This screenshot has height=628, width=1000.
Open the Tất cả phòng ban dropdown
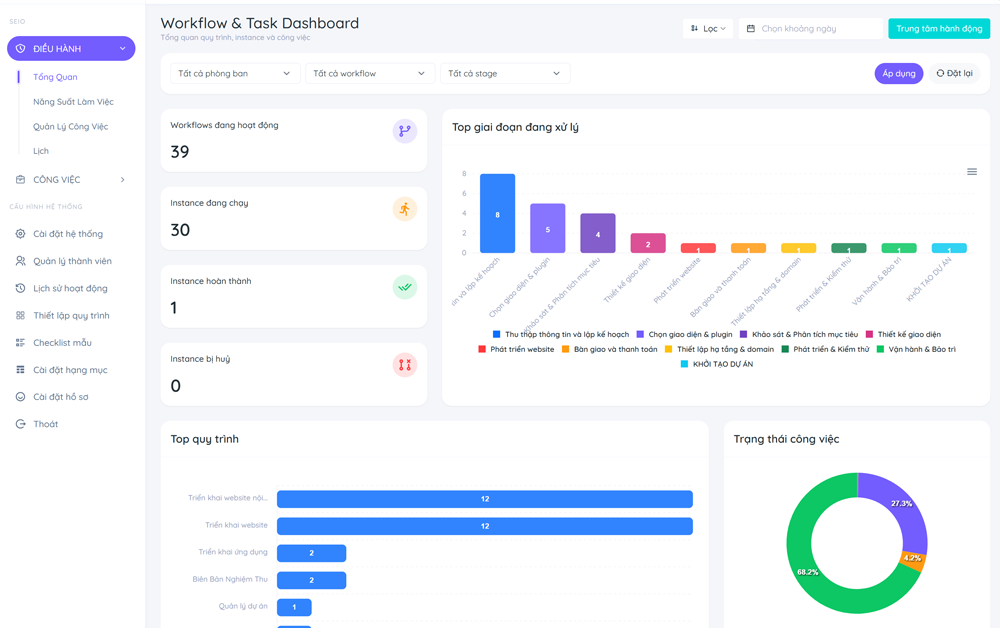click(x=235, y=73)
